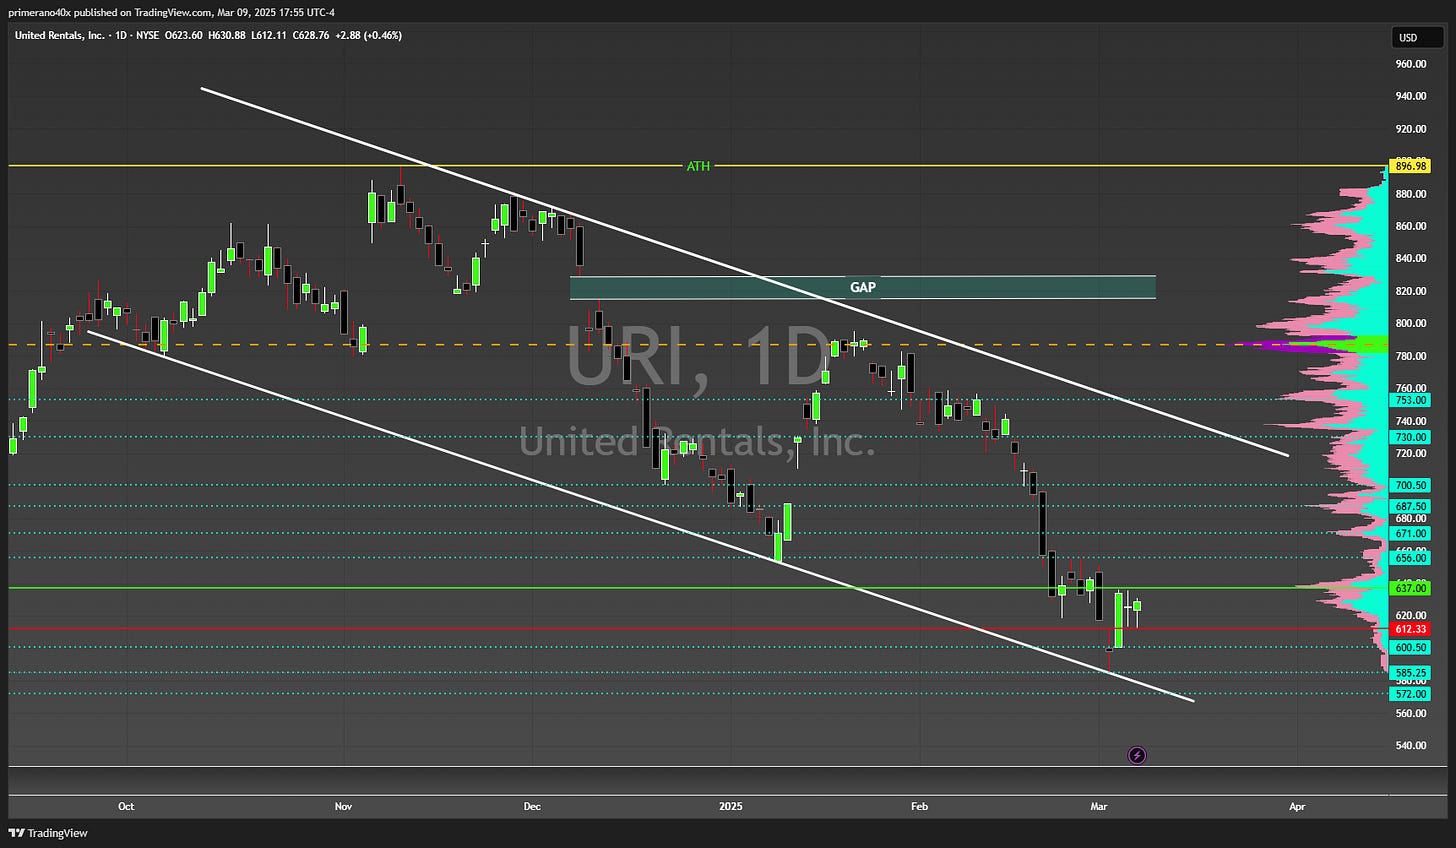This screenshot has width=1456, height=848.
Task: Click the H630.88 high value in header
Action: [x=226, y=35]
